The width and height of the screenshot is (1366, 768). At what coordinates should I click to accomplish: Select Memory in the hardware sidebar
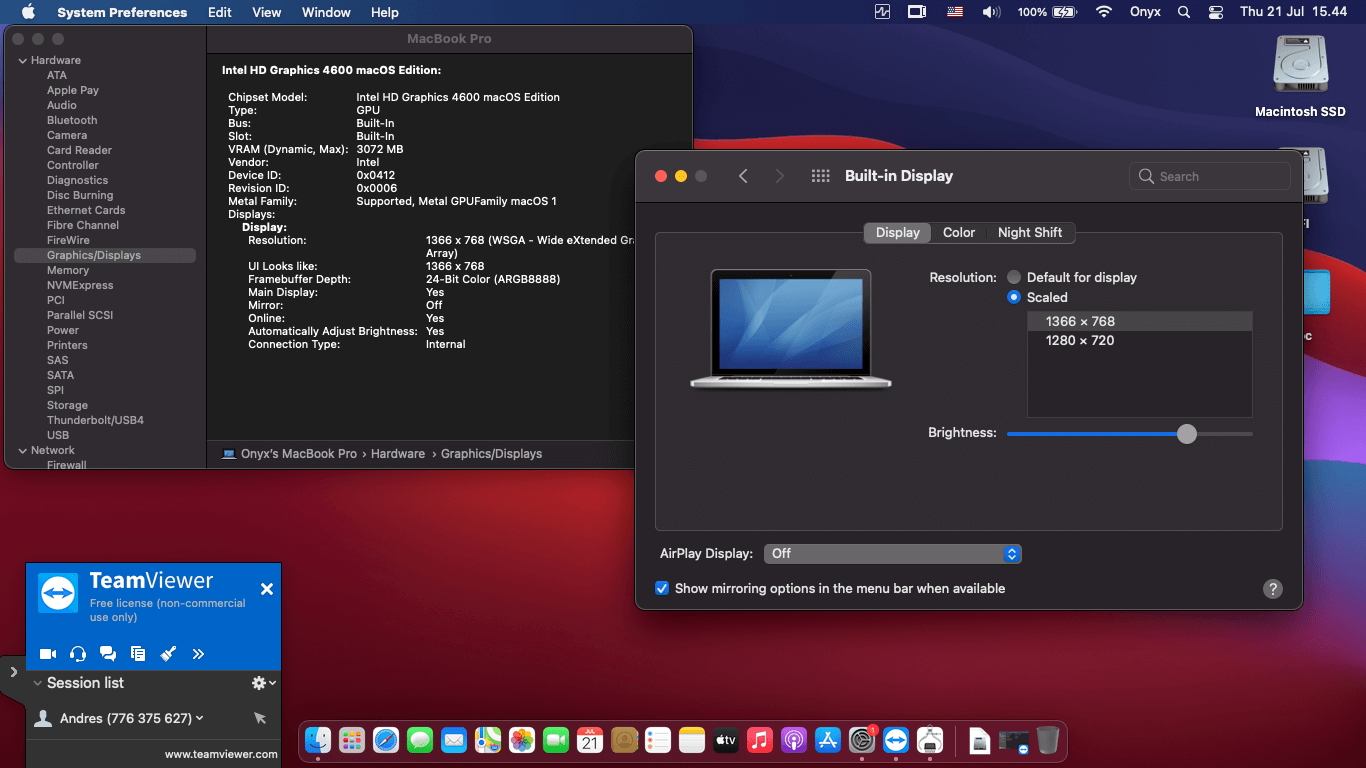pos(68,270)
